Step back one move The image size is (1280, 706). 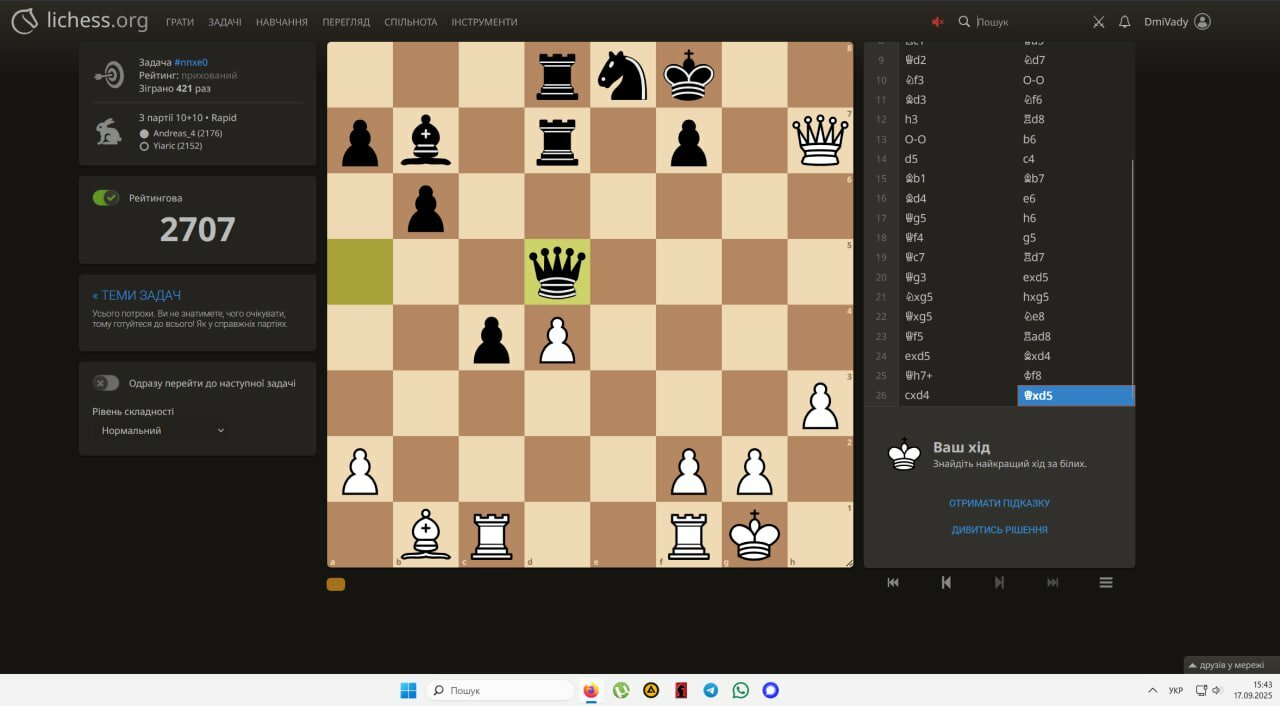coord(946,582)
